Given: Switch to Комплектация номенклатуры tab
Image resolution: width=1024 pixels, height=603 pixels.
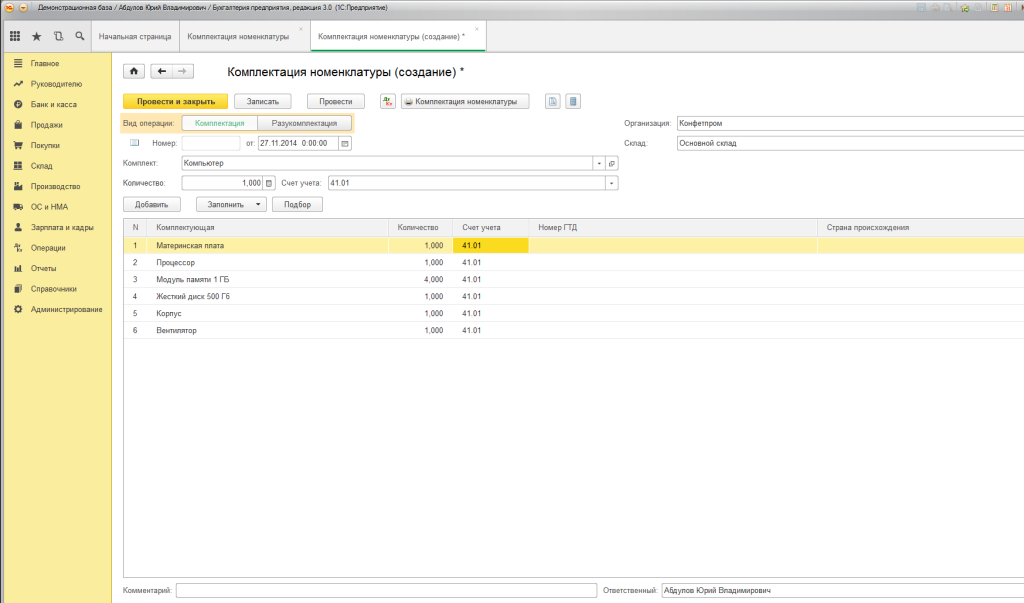Looking at the screenshot, I should [x=238, y=37].
